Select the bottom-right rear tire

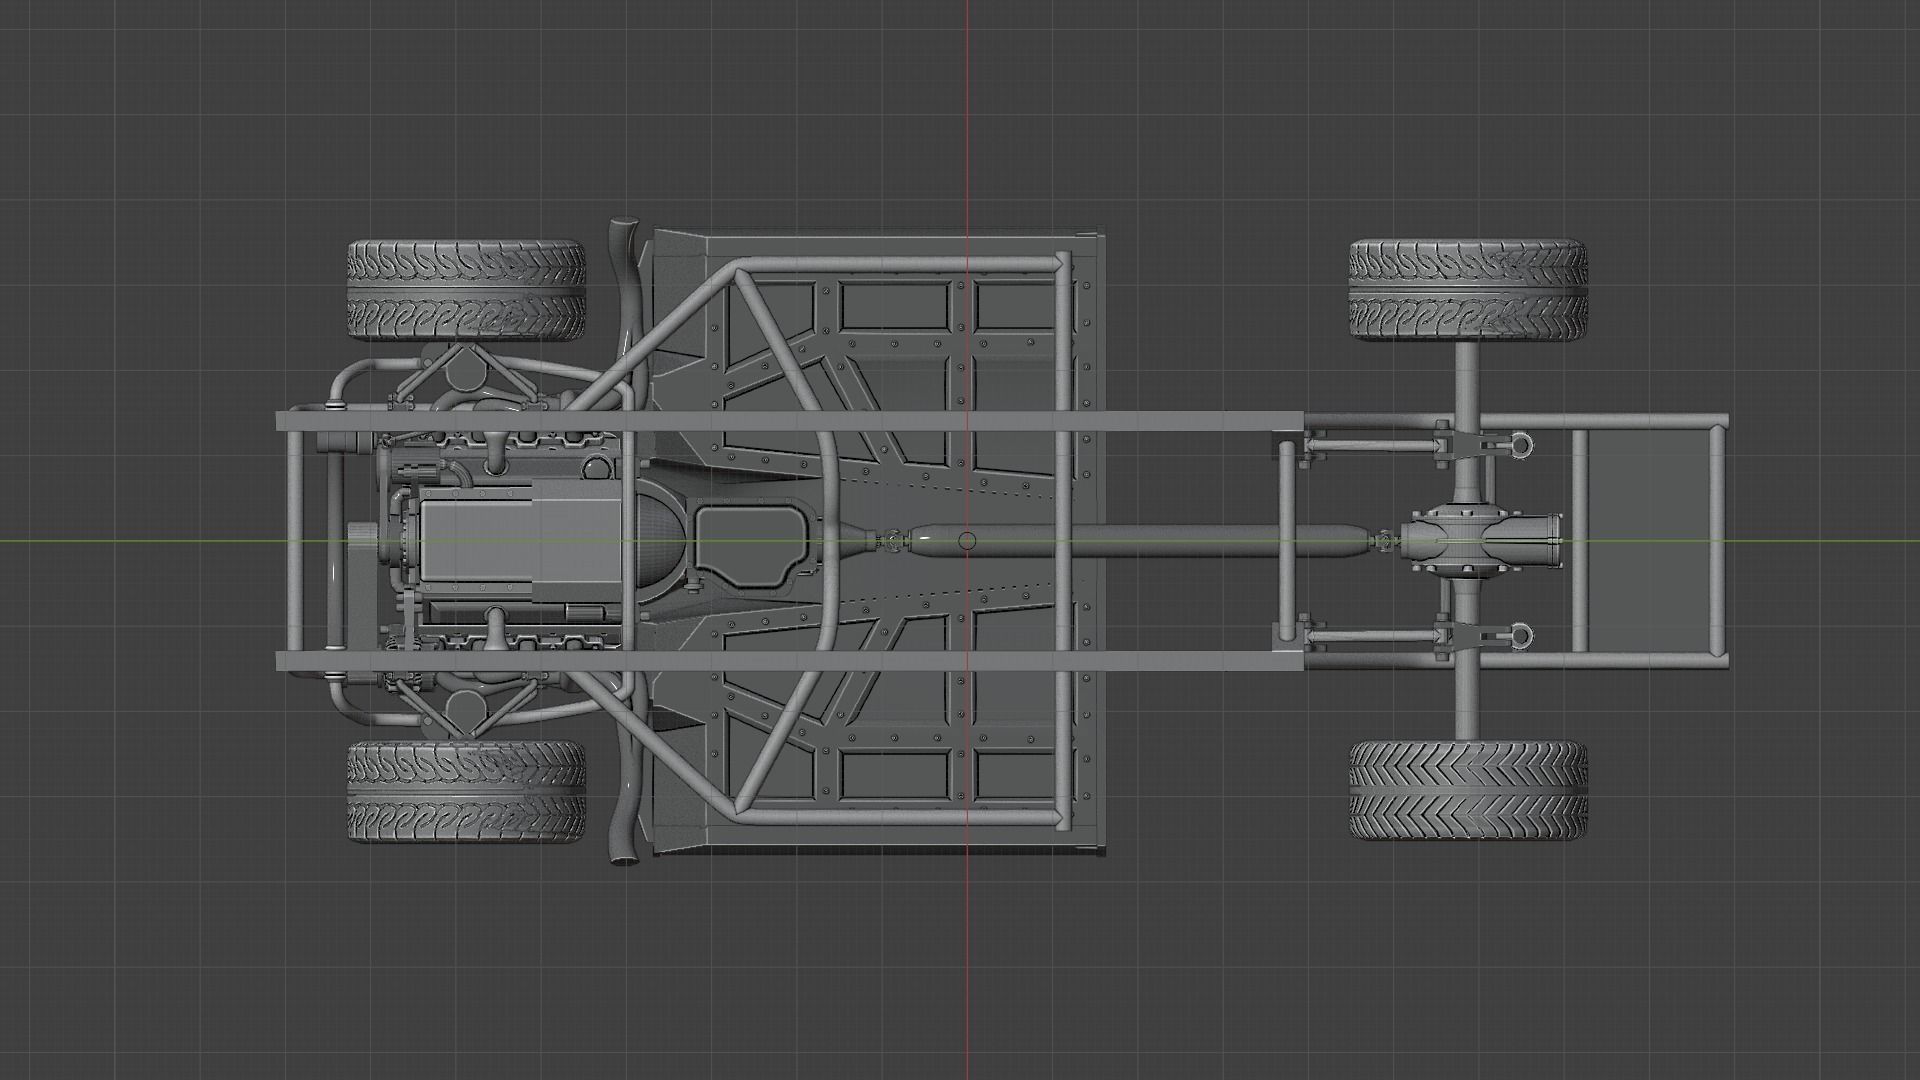(1467, 790)
